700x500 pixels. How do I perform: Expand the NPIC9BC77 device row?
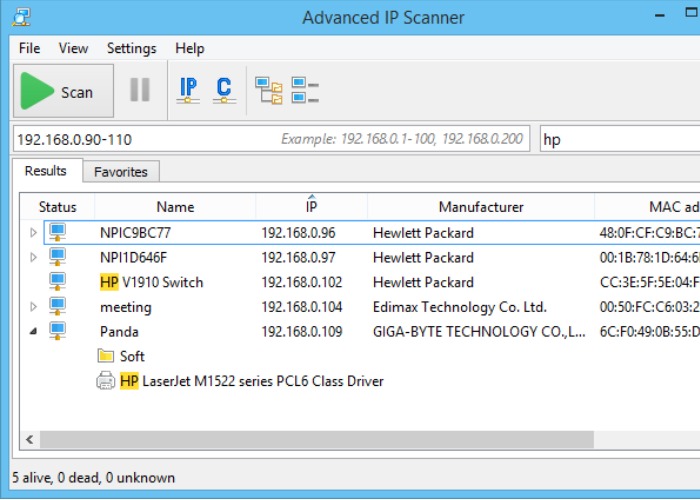point(33,233)
